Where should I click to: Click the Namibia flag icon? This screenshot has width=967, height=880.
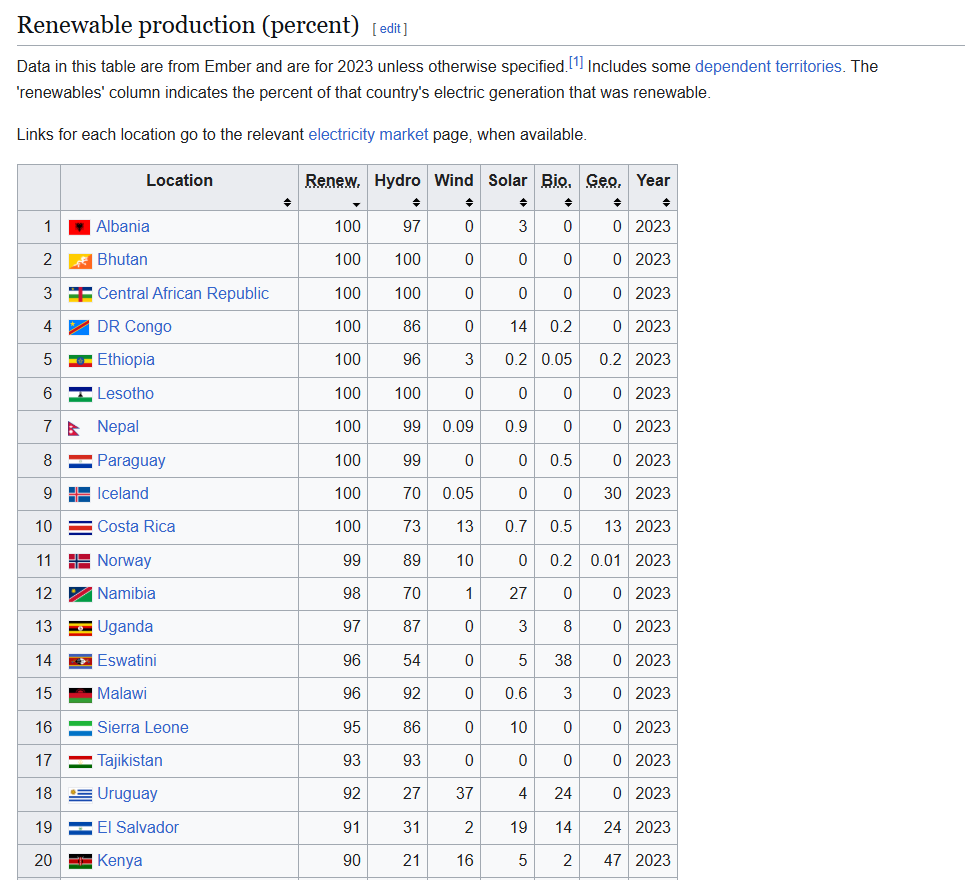click(x=80, y=594)
